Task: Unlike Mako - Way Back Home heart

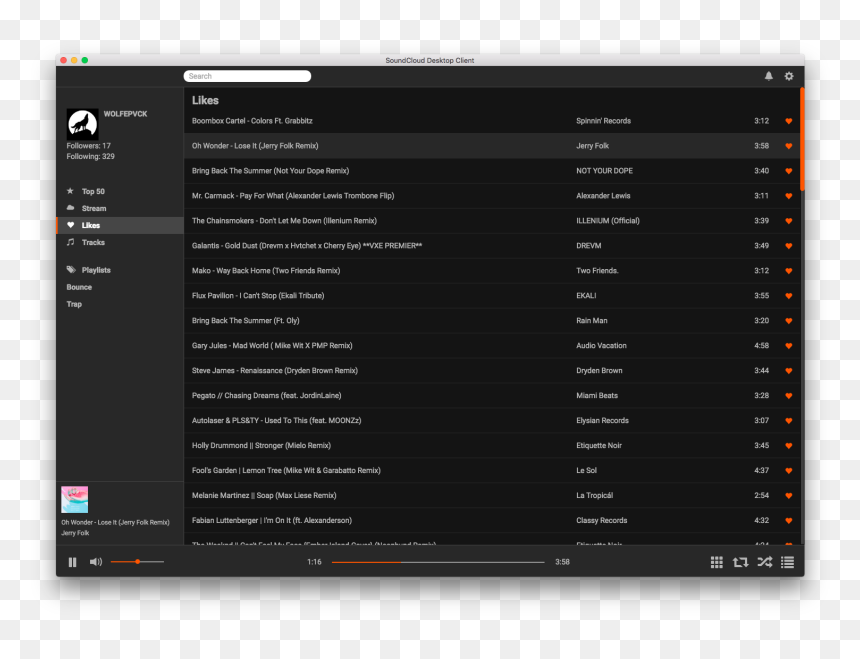Action: pos(789,271)
